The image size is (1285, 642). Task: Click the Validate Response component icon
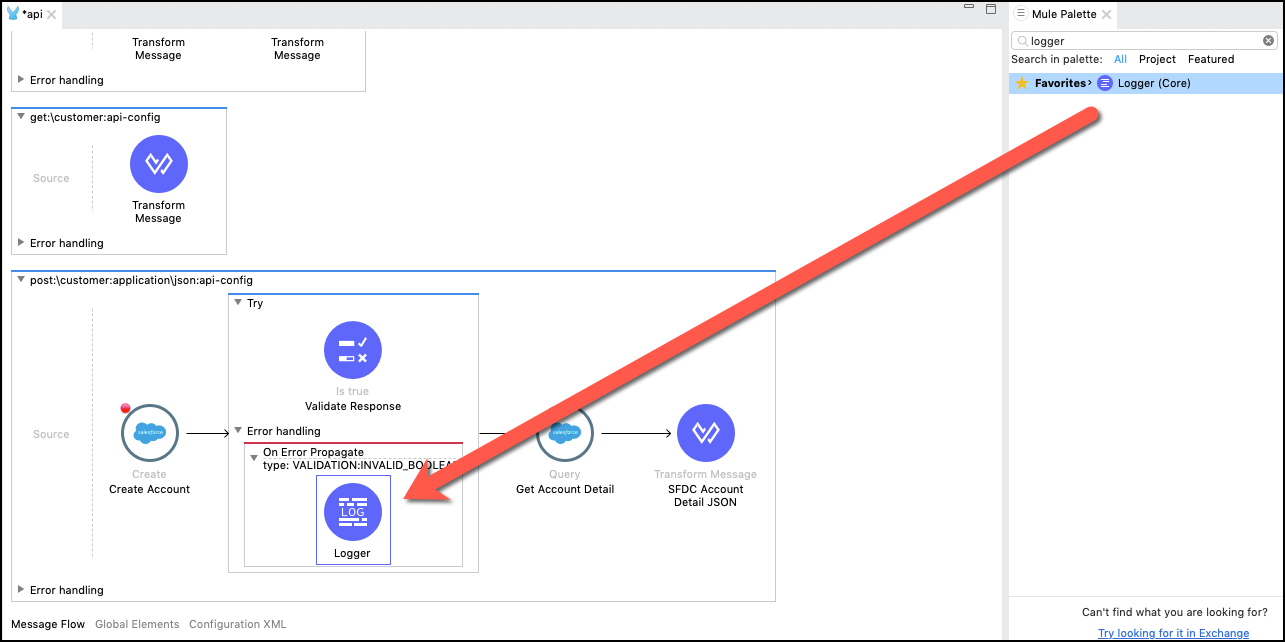(353, 350)
